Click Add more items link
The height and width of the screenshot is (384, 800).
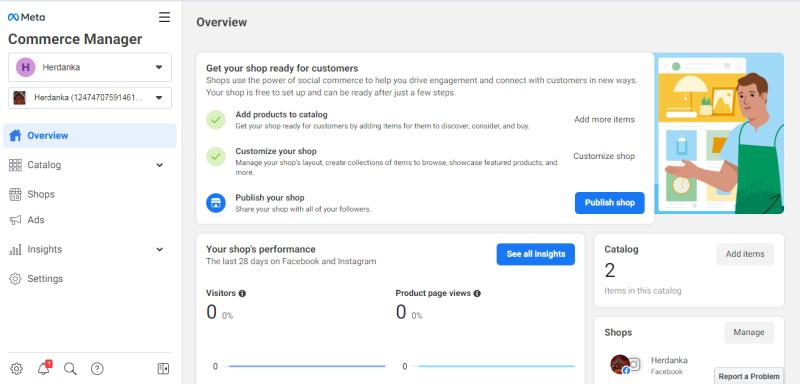[x=605, y=120]
